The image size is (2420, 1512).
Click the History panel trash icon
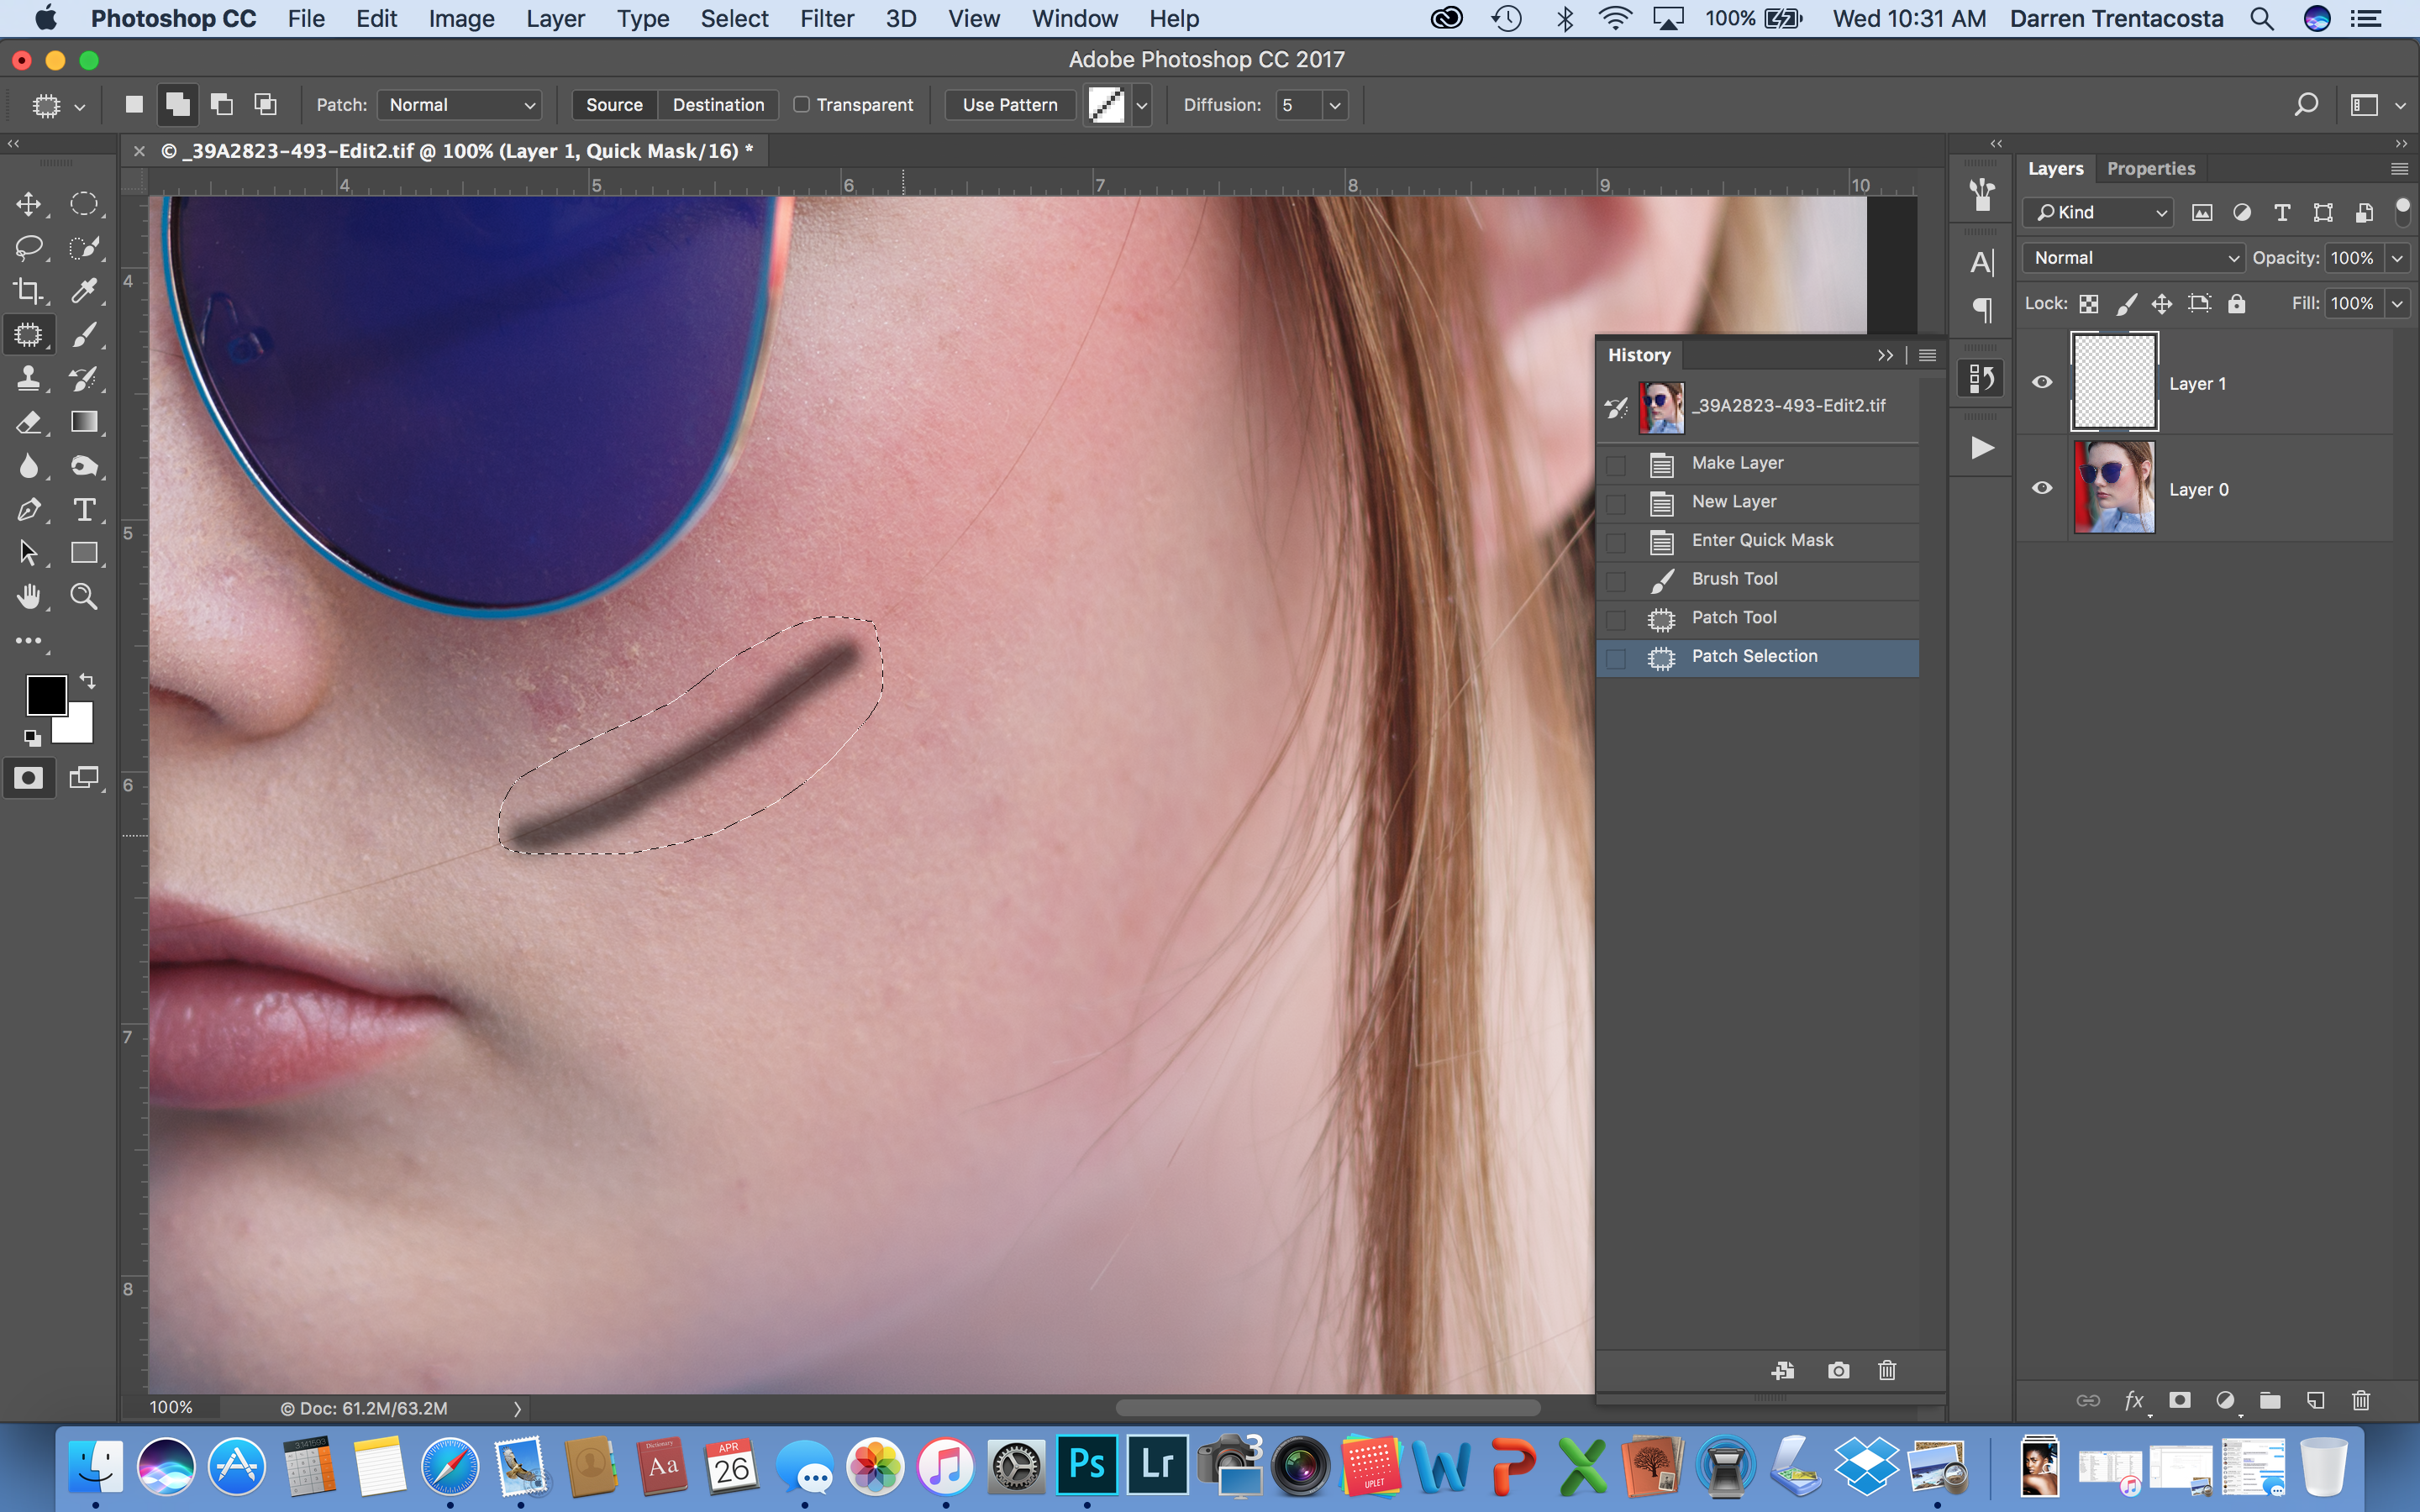pyautogui.click(x=1887, y=1370)
